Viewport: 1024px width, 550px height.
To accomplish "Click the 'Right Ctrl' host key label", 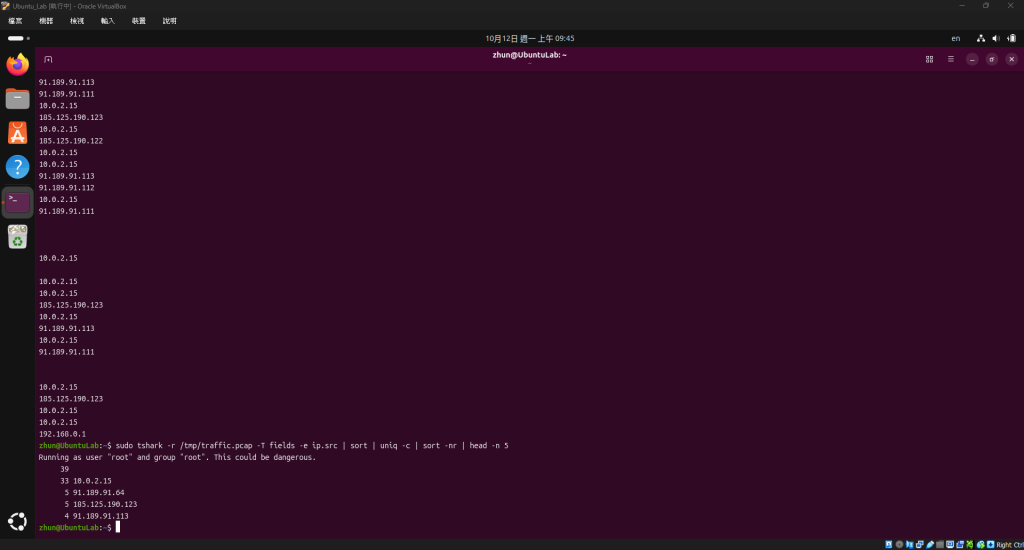I will [1010, 545].
